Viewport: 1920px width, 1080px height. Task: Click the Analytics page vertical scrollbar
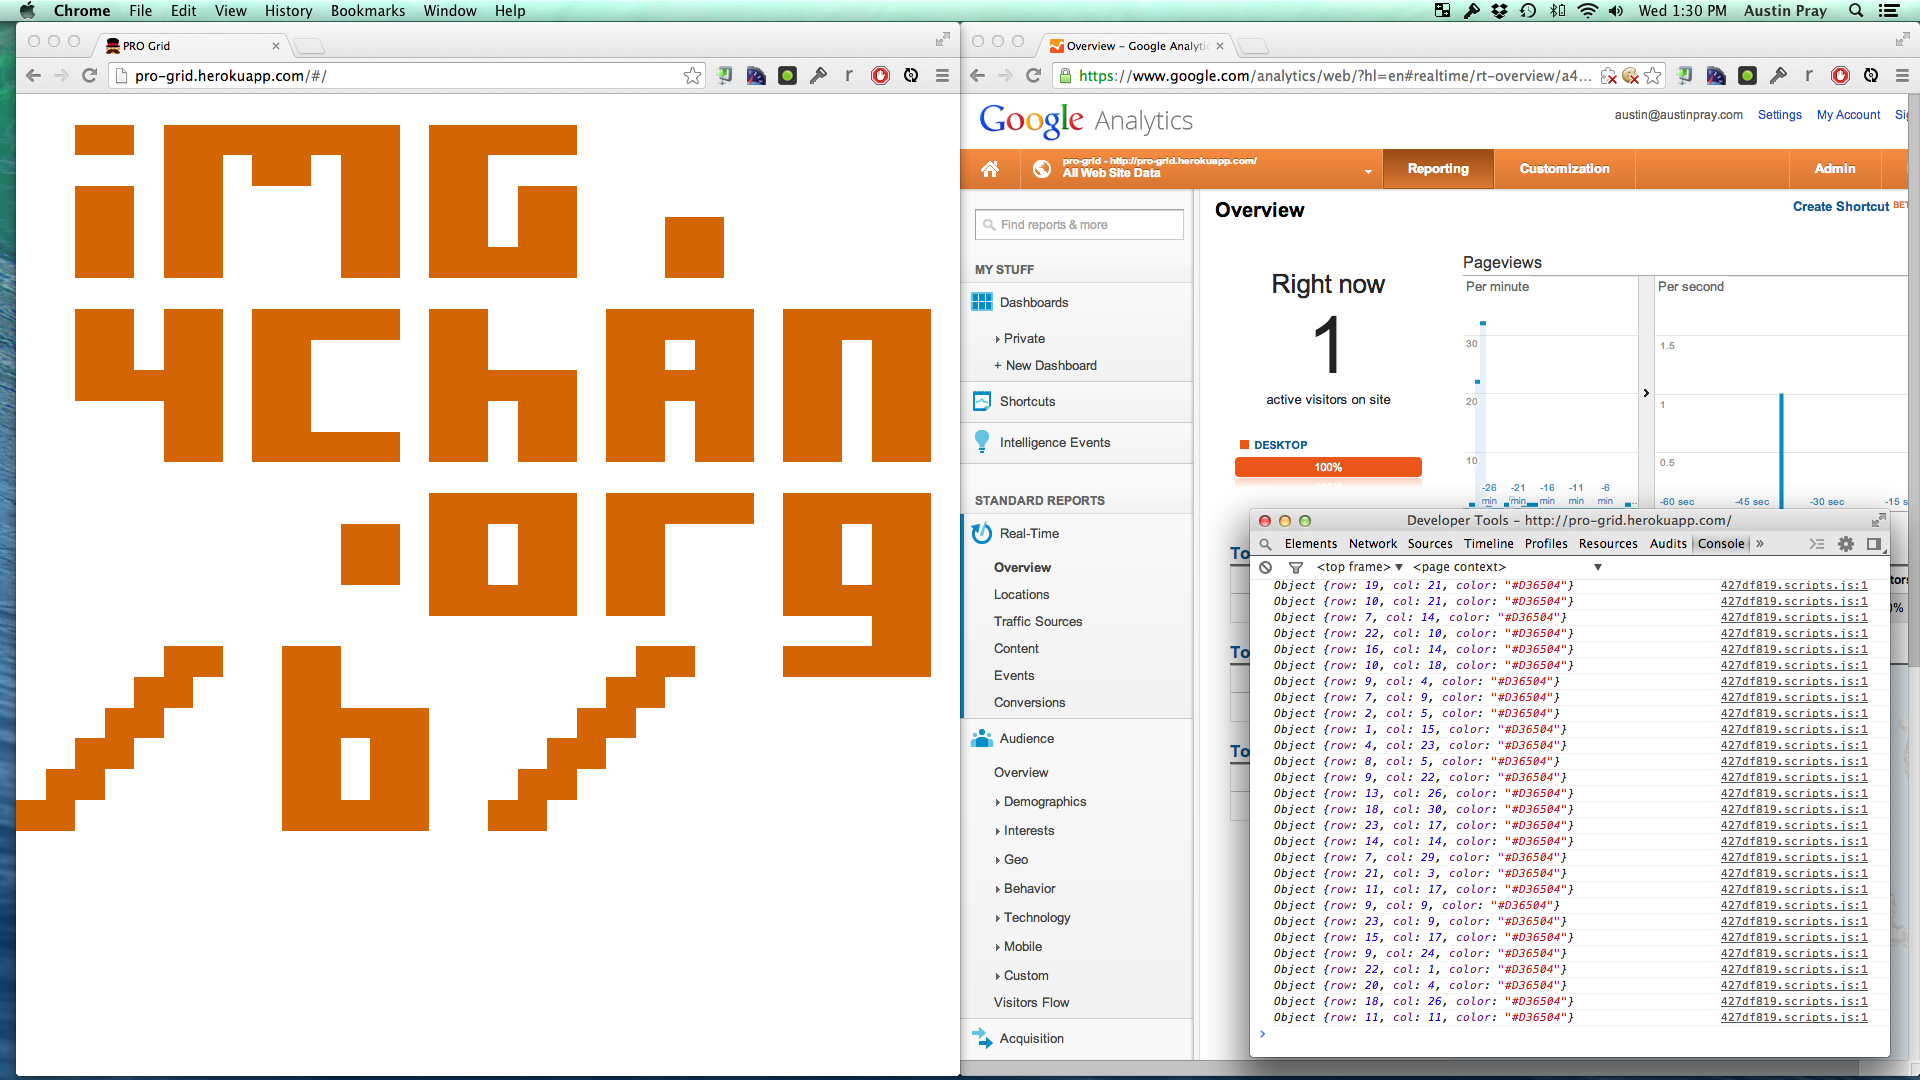1914,381
